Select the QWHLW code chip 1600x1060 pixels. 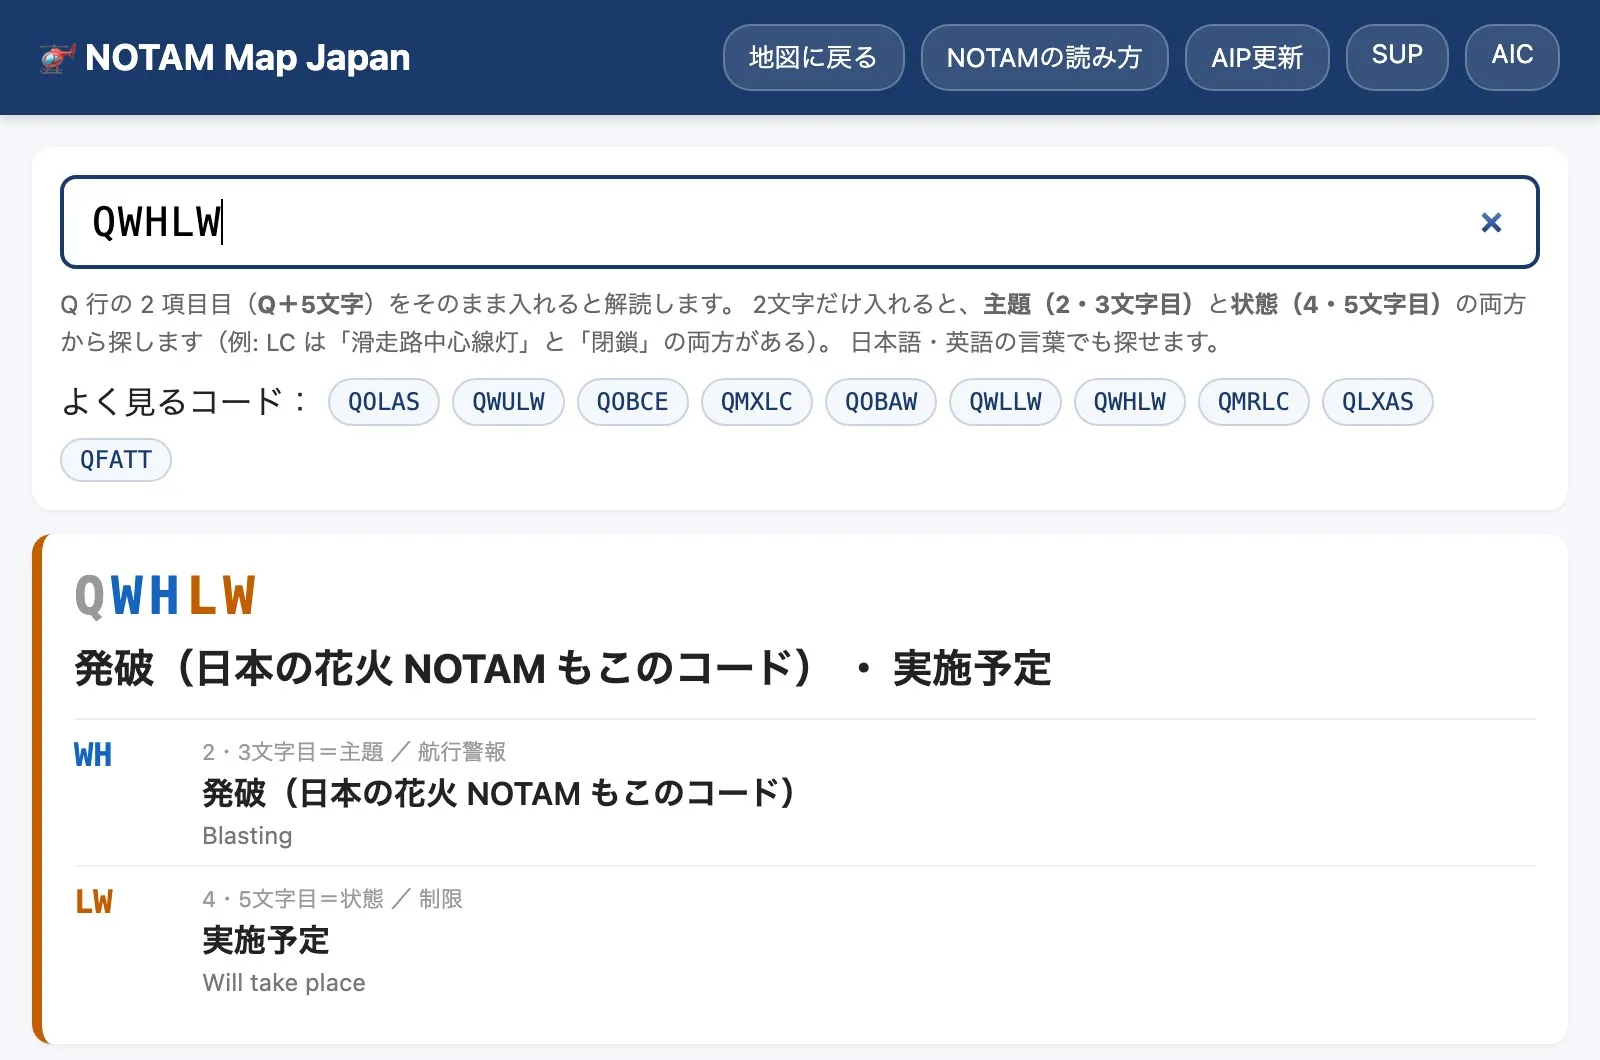coord(1130,402)
